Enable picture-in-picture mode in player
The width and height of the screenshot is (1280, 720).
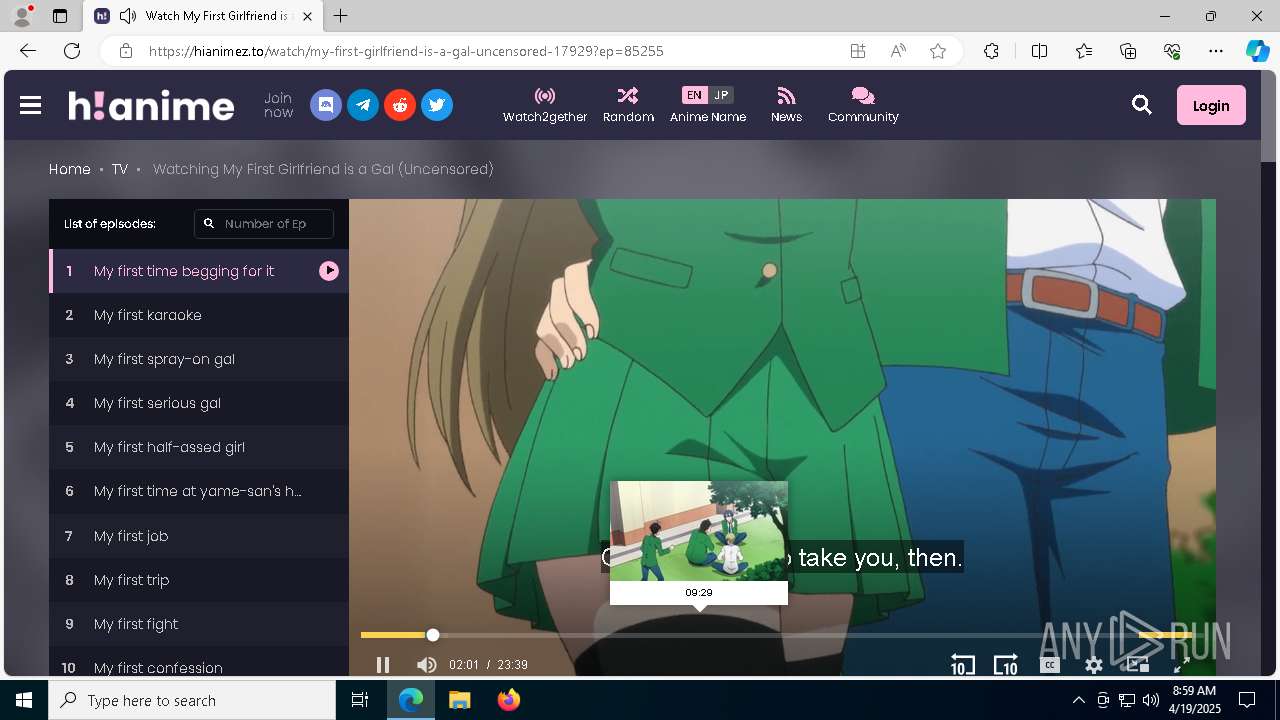1138,664
